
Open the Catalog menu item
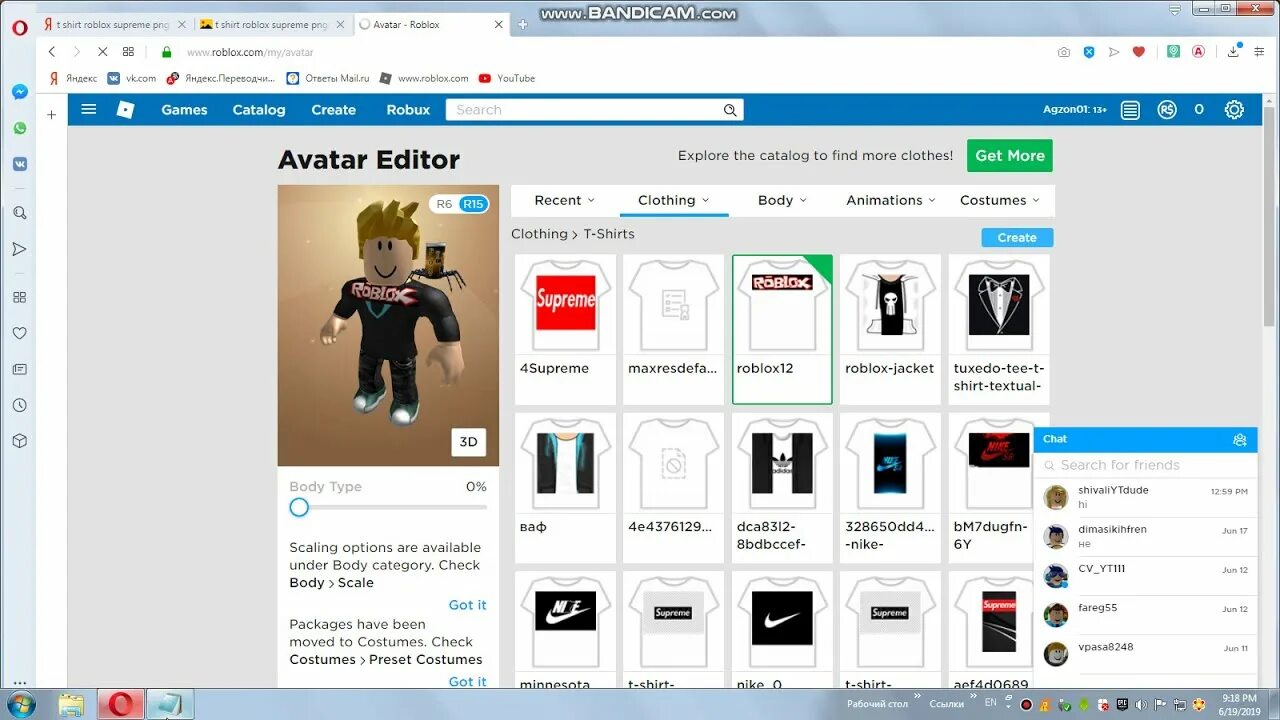pyautogui.click(x=259, y=110)
